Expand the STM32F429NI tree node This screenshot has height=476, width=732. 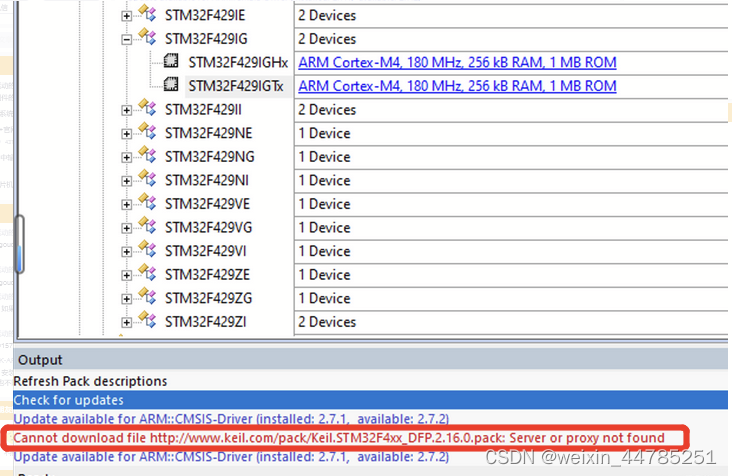point(127,181)
